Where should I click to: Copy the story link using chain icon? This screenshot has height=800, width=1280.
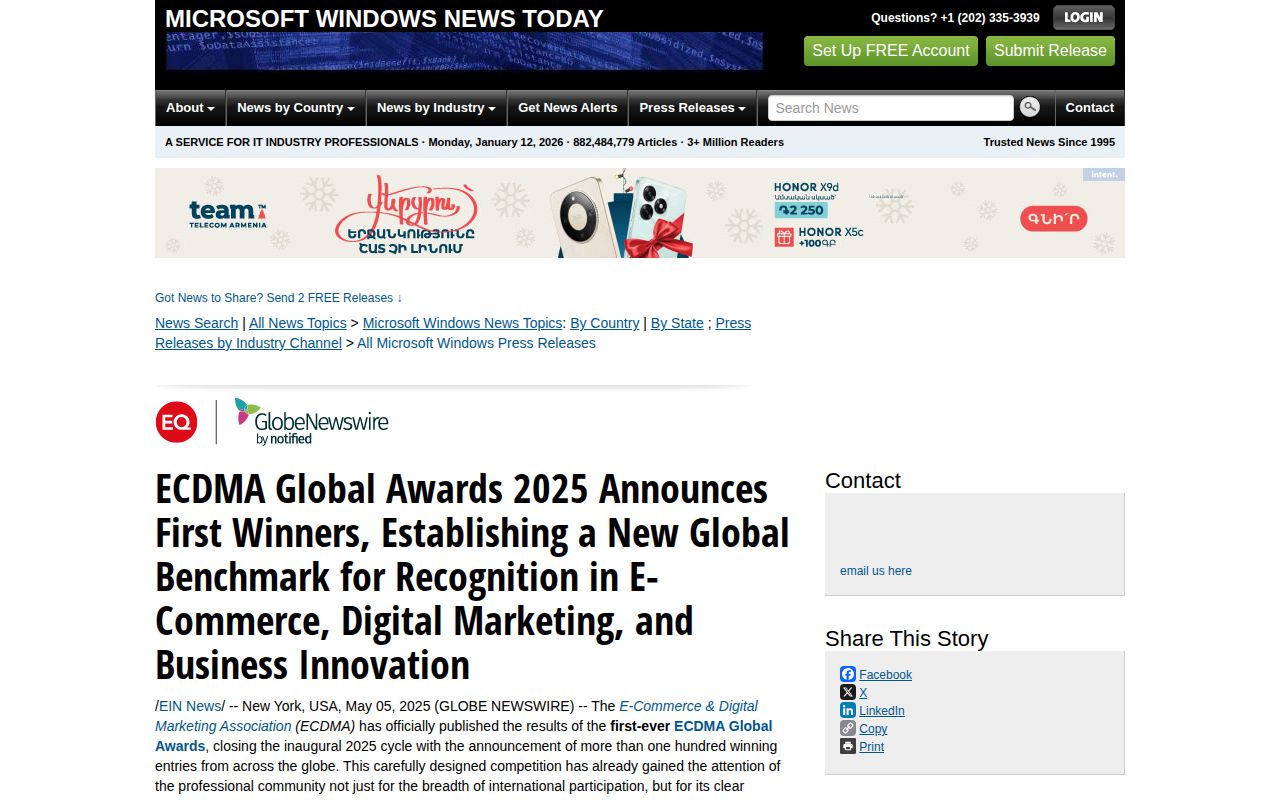(848, 728)
